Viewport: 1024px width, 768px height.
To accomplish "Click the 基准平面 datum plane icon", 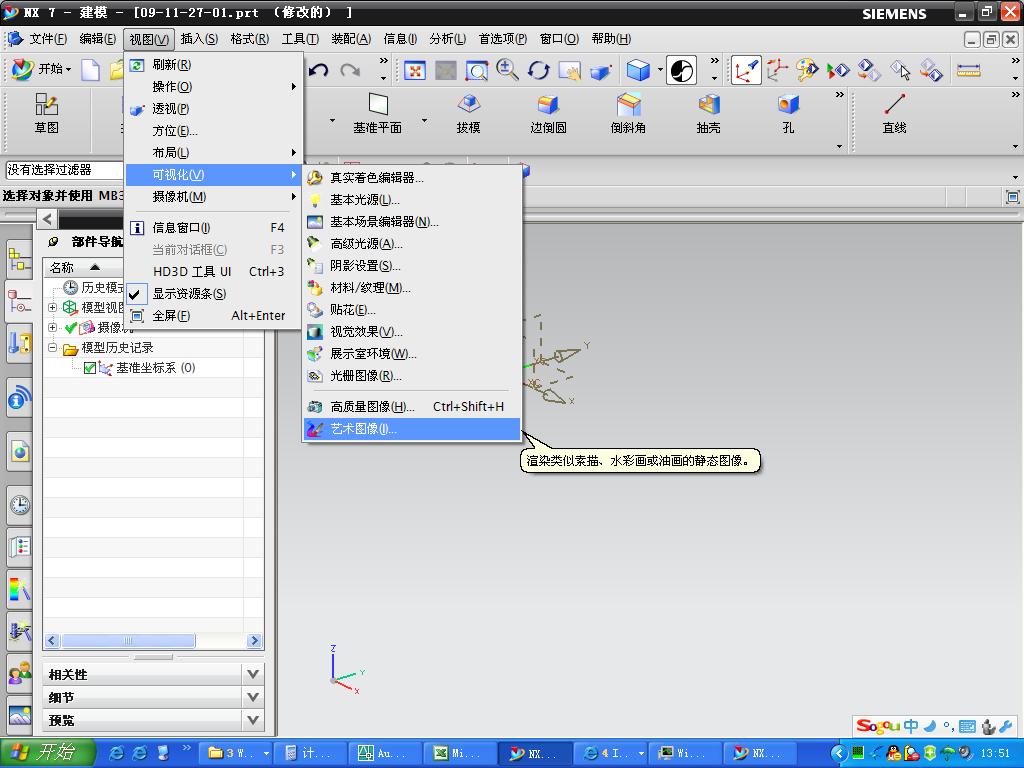I will pos(378,104).
